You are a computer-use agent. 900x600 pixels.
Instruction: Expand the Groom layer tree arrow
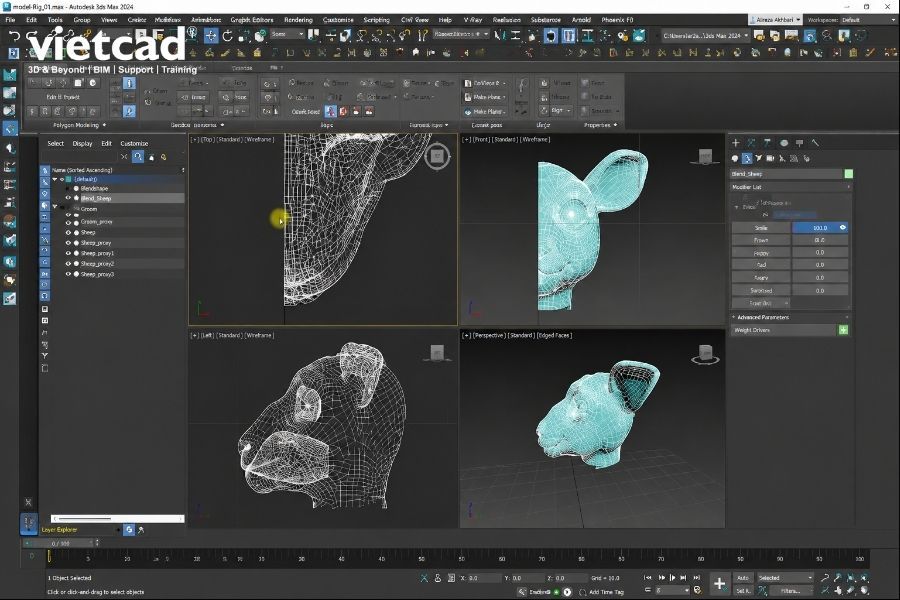55,207
